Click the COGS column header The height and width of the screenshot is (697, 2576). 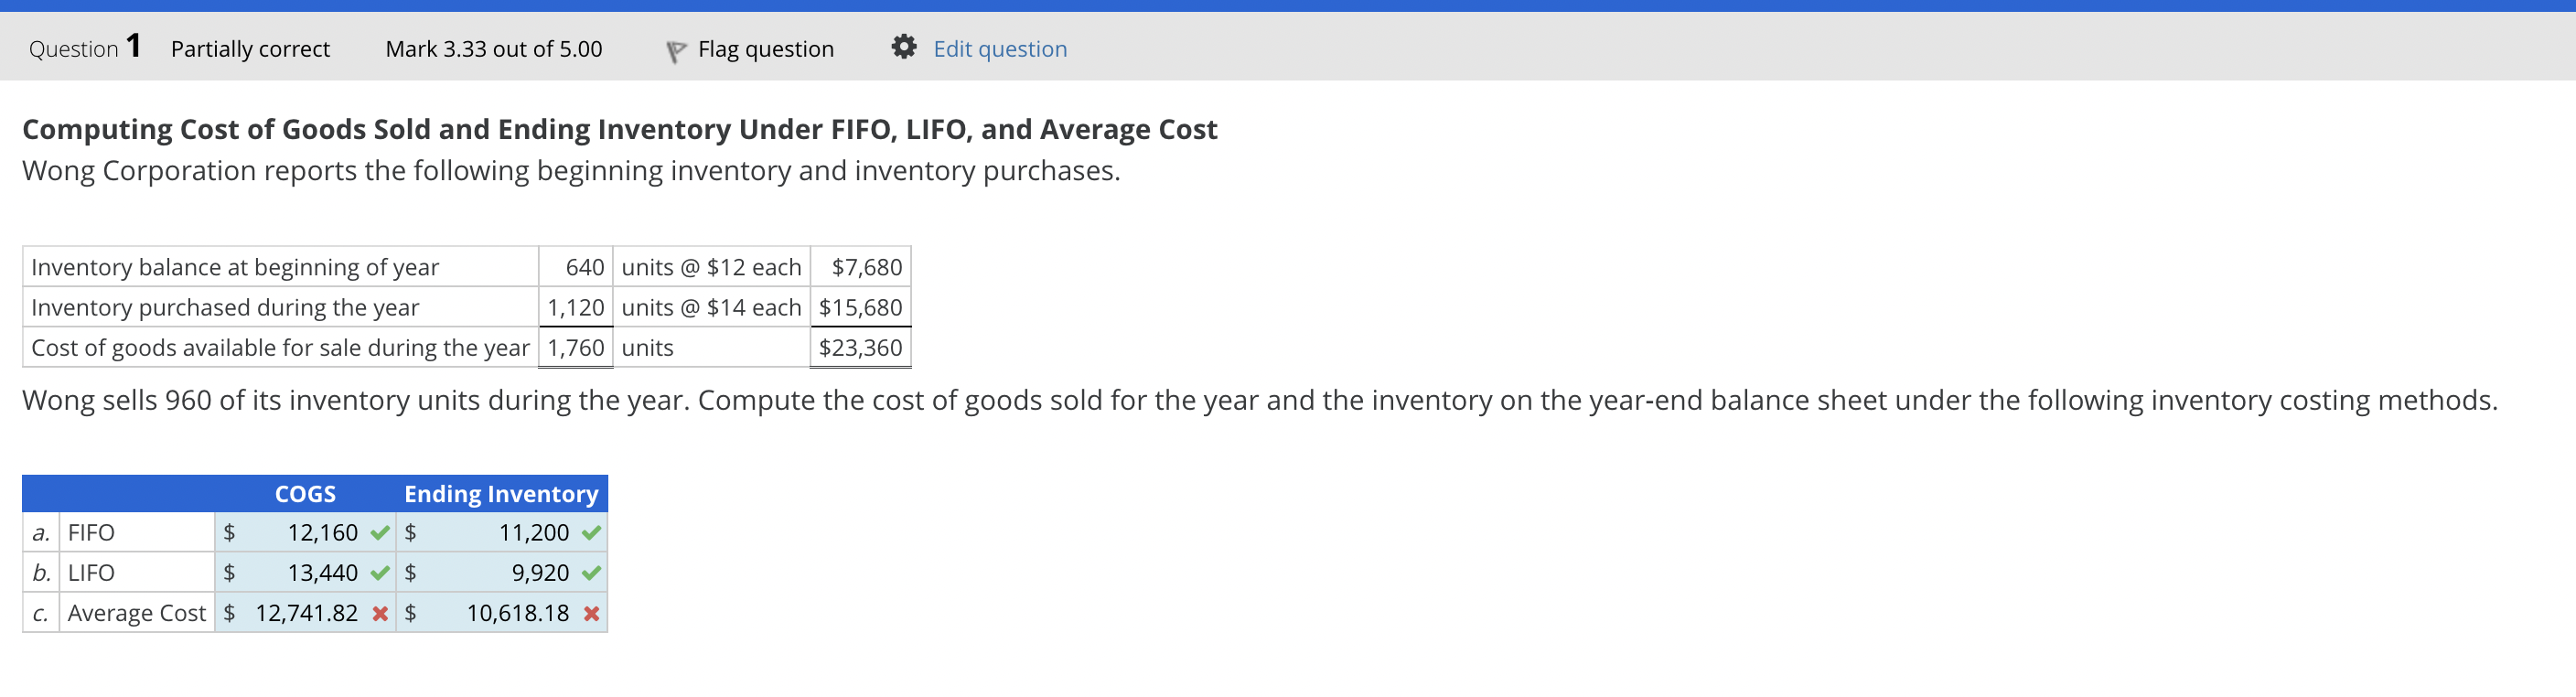tap(305, 493)
